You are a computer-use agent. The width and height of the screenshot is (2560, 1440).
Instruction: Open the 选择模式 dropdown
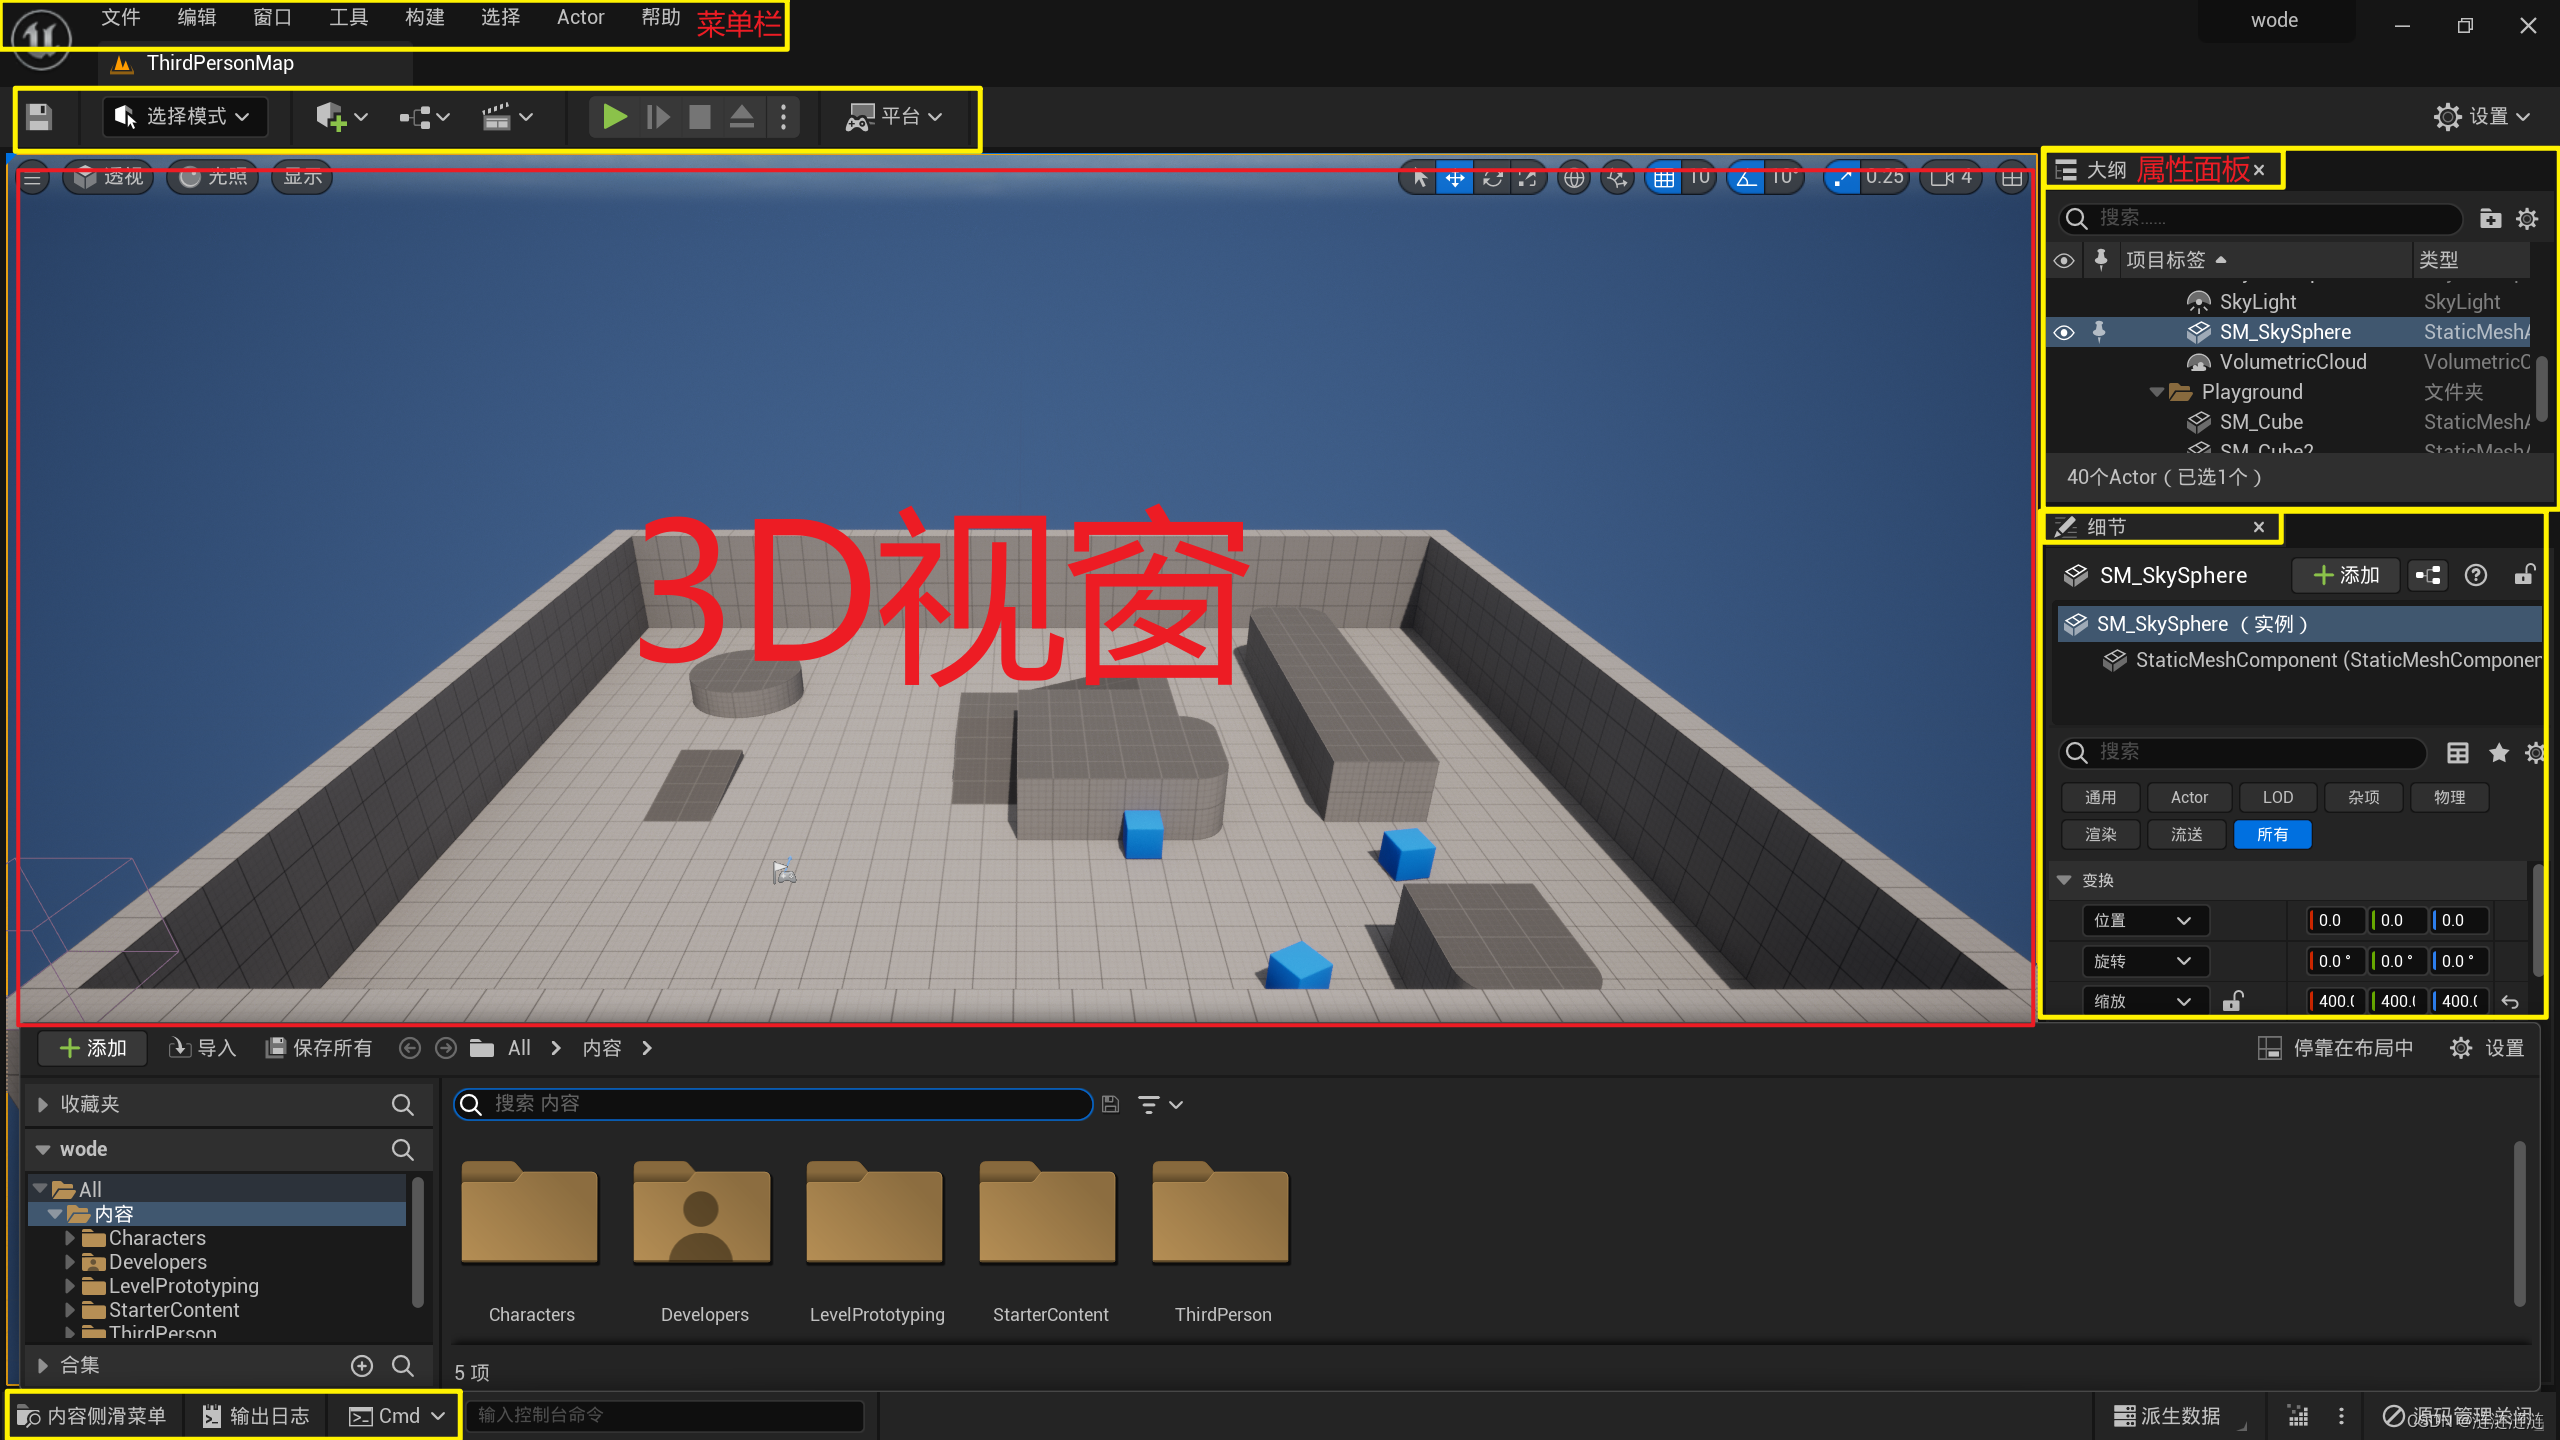(x=184, y=117)
